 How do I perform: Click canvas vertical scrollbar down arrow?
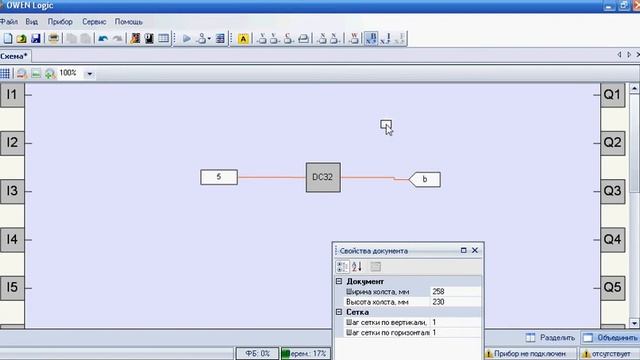coord(634,323)
